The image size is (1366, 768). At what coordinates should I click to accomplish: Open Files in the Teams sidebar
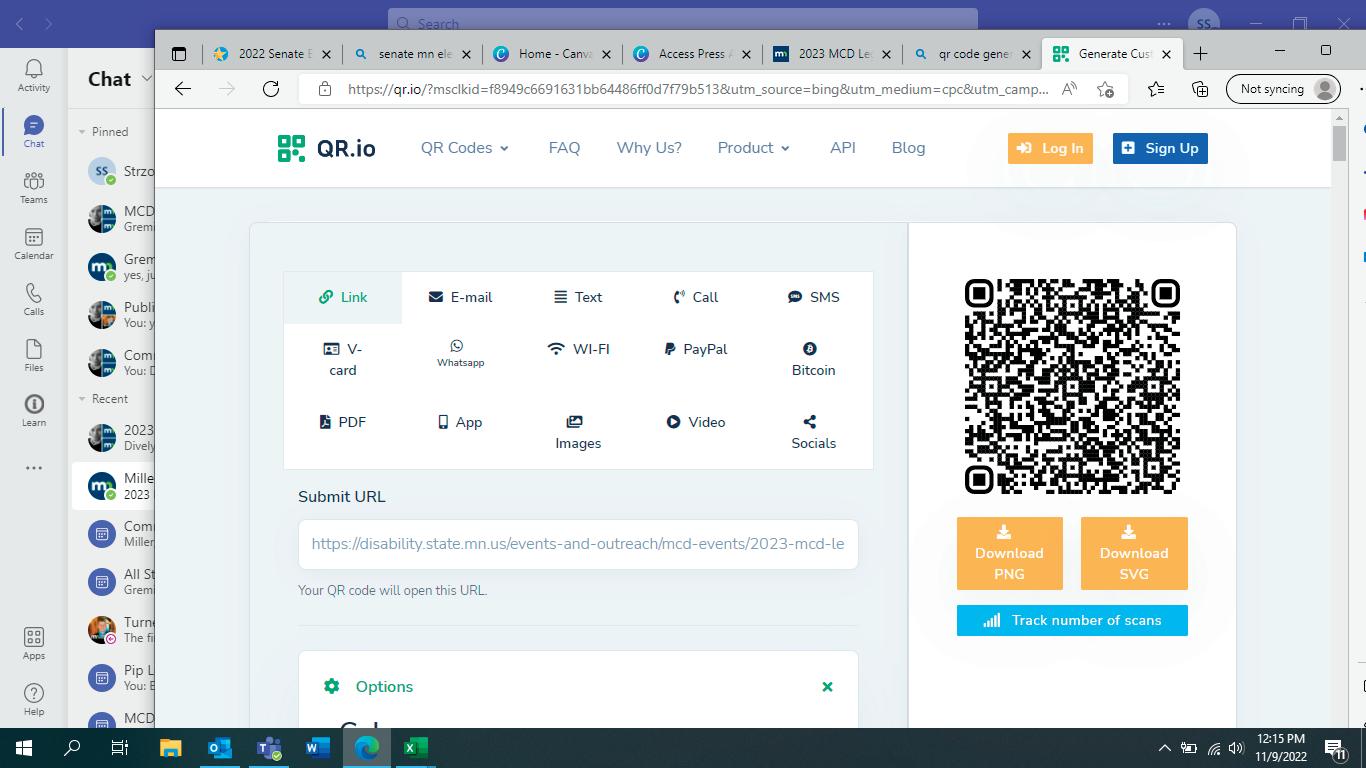pos(34,355)
